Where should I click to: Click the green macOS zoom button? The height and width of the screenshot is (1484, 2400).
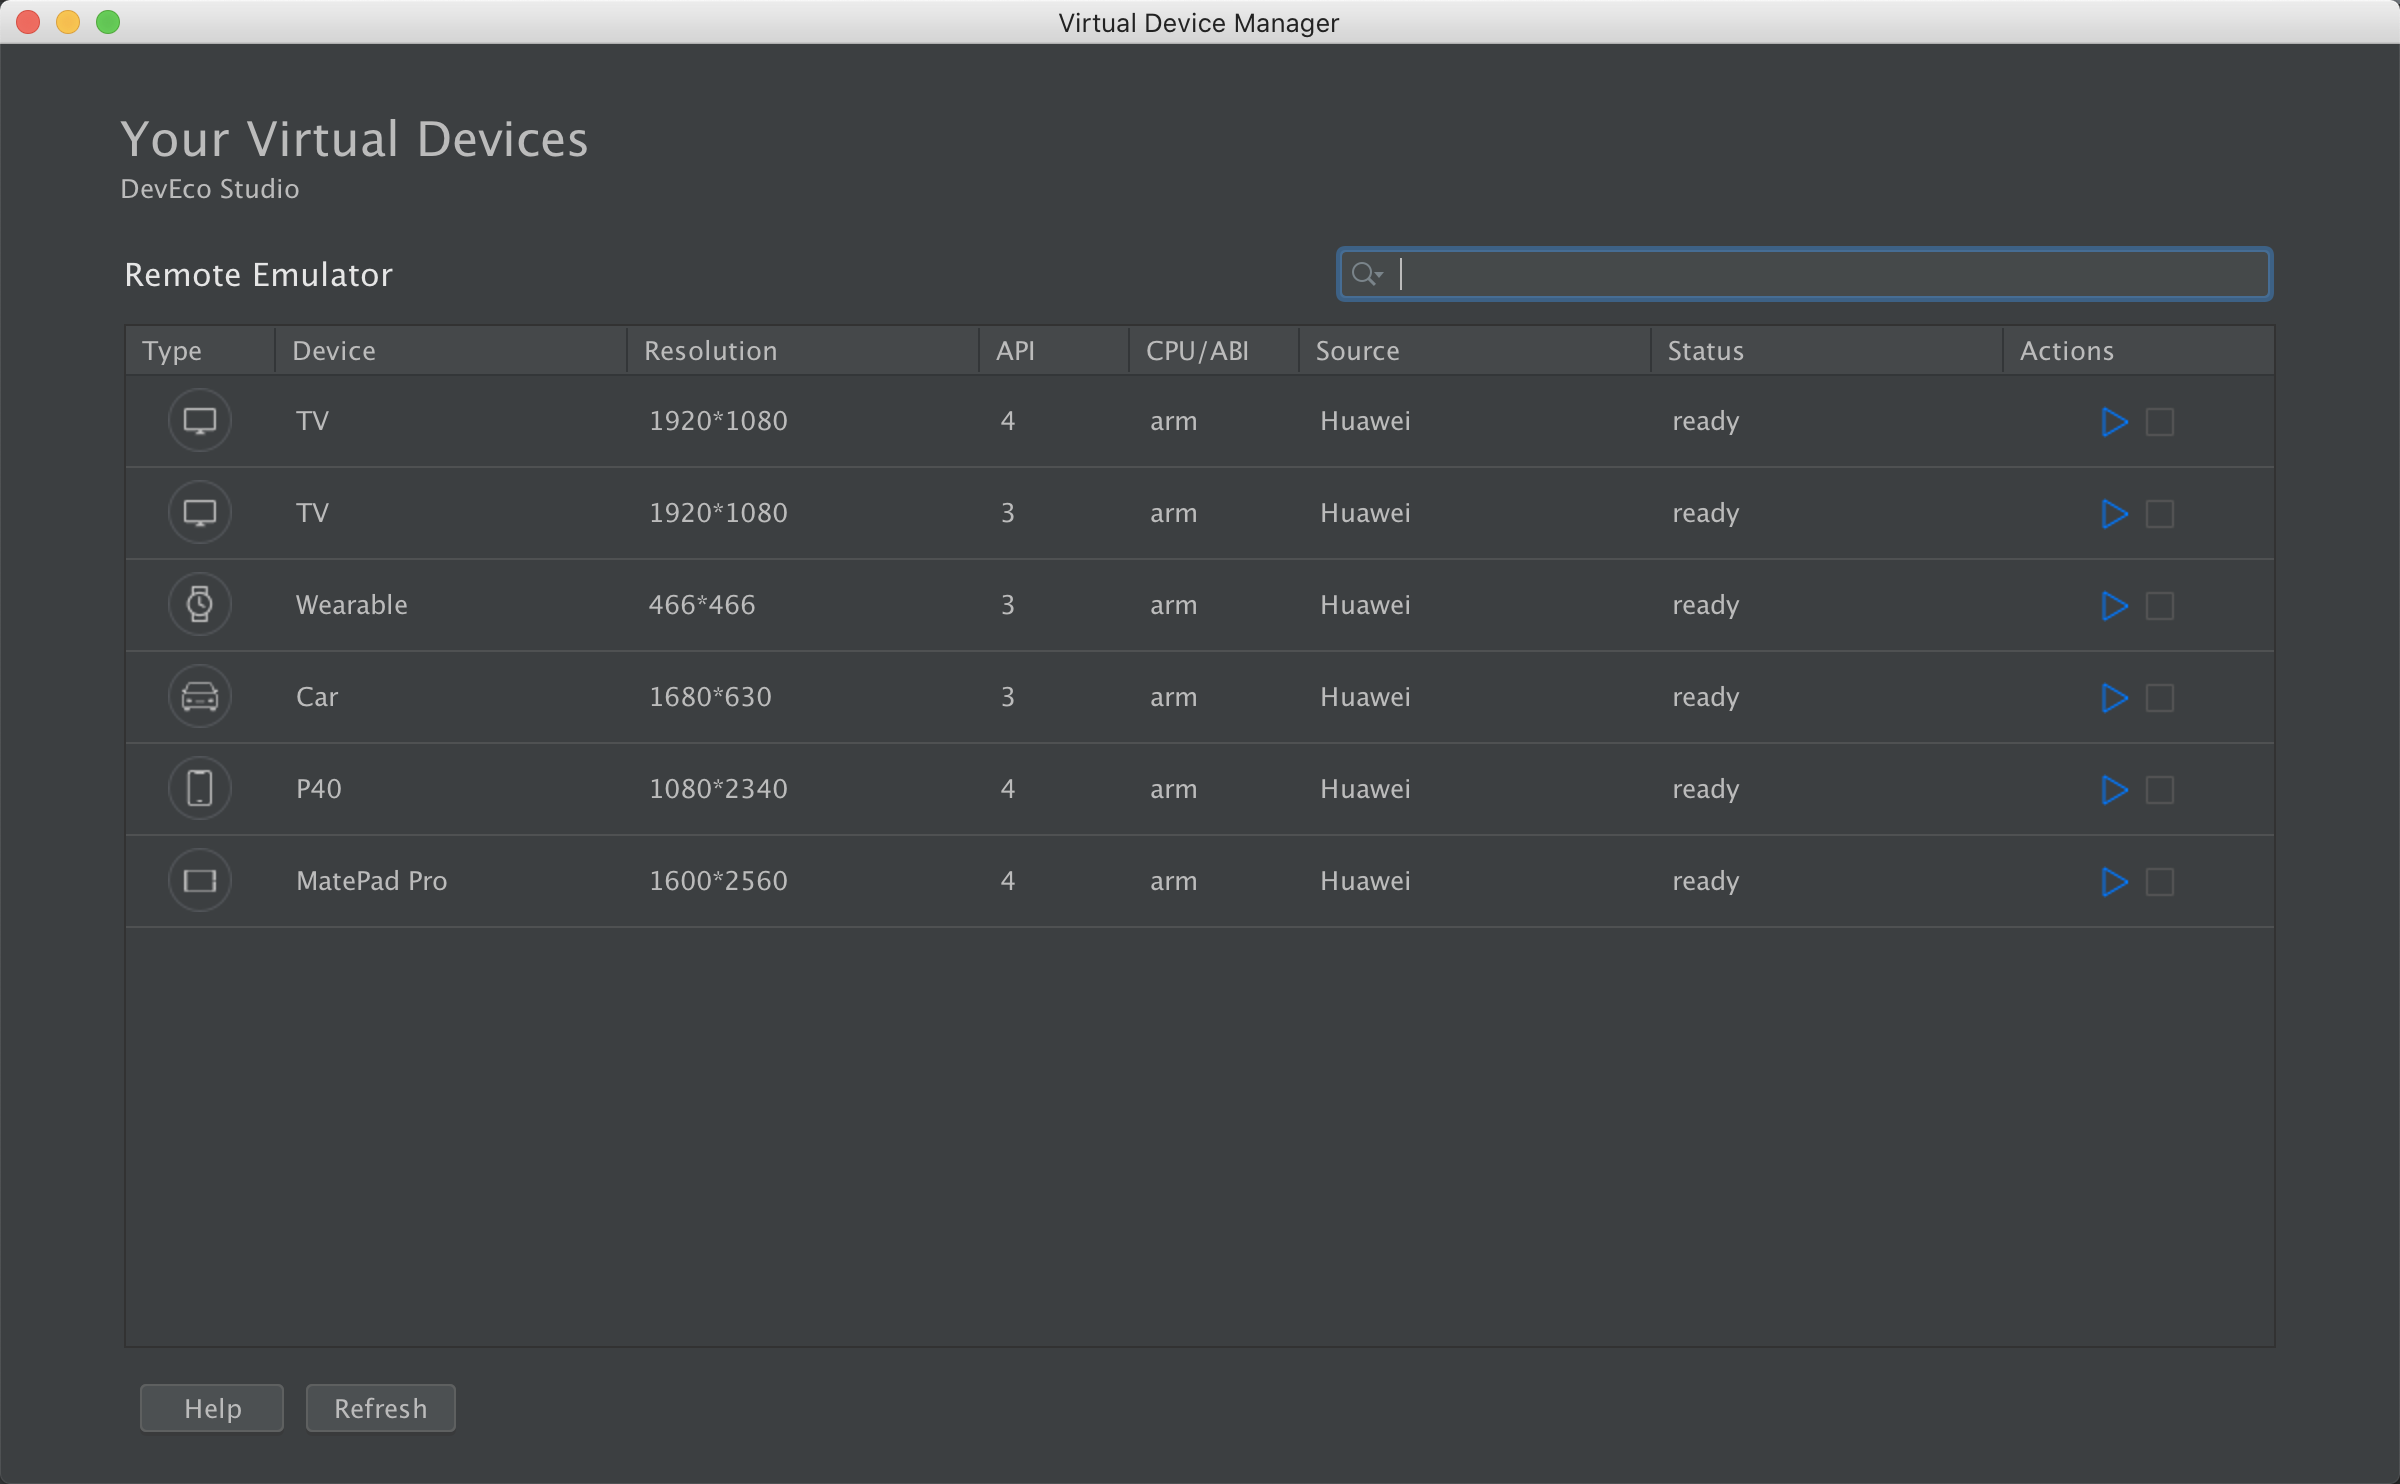tap(108, 22)
